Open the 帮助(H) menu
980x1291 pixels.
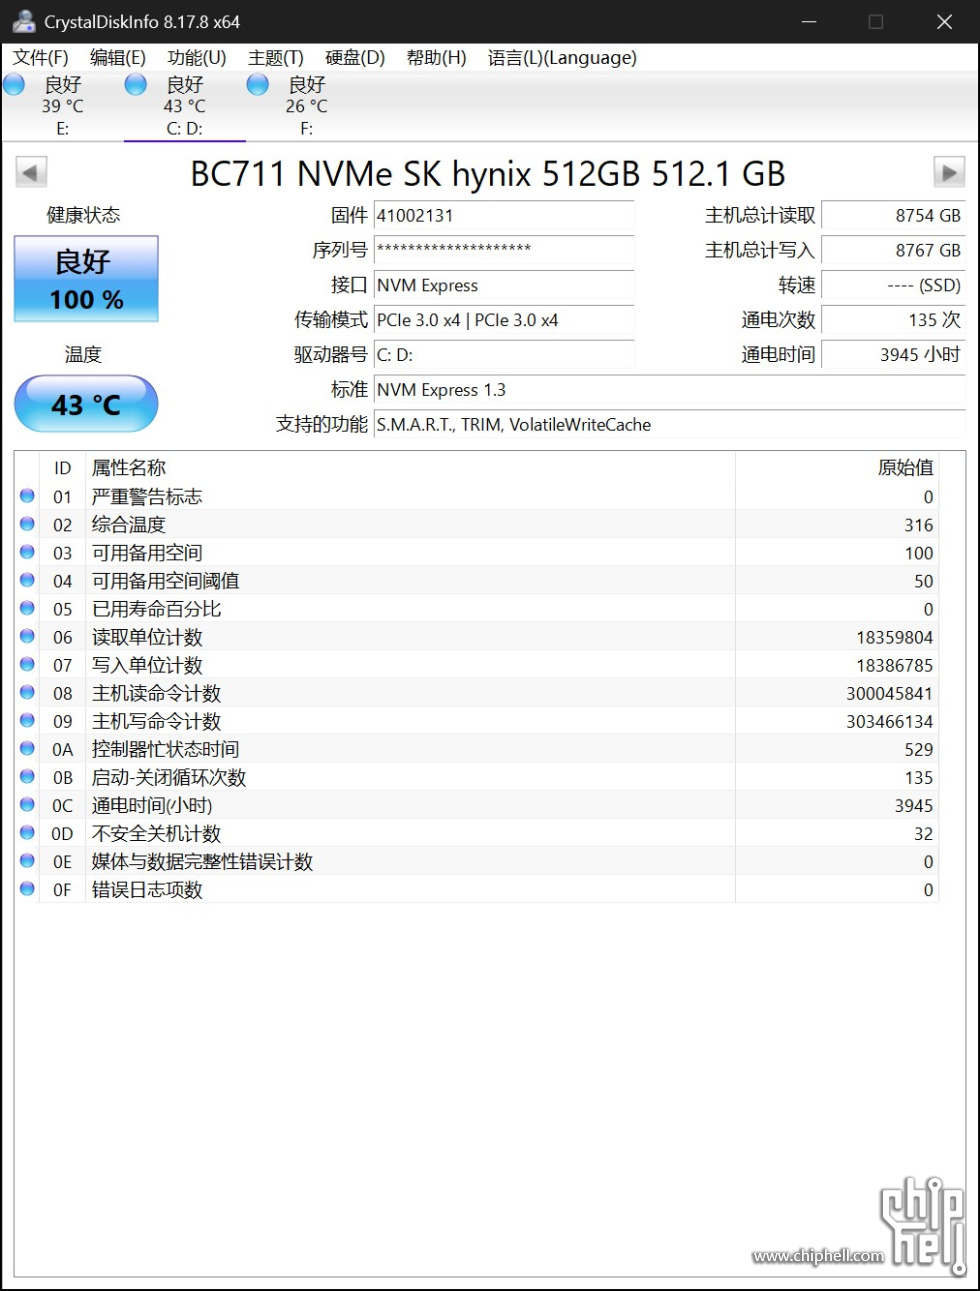tap(436, 58)
